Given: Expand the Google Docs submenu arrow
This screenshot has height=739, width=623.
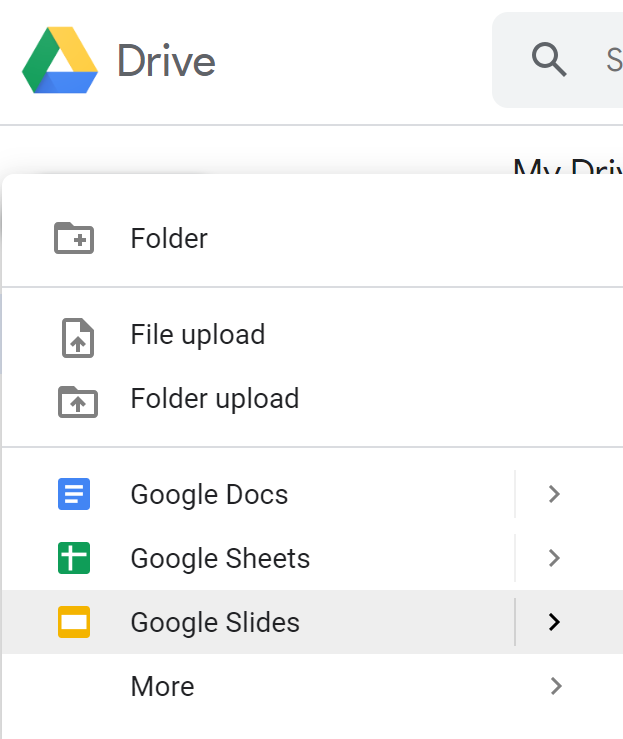Looking at the screenshot, I should (x=555, y=494).
